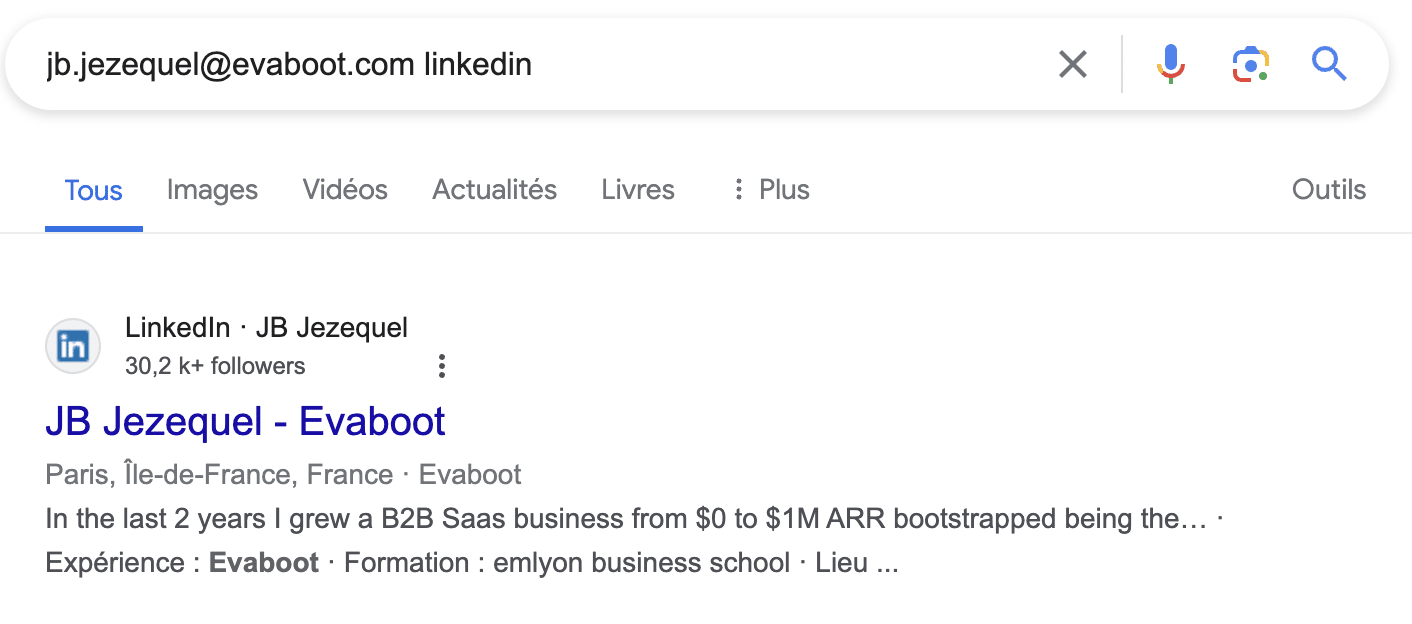Open the JB Jezequel - Evaboot result link
This screenshot has width=1412, height=624.
click(x=245, y=421)
